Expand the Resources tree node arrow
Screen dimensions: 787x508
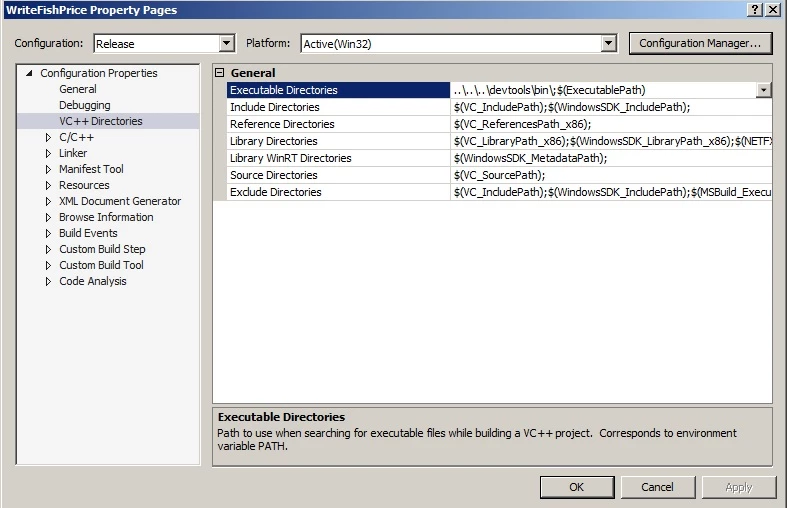pos(48,185)
